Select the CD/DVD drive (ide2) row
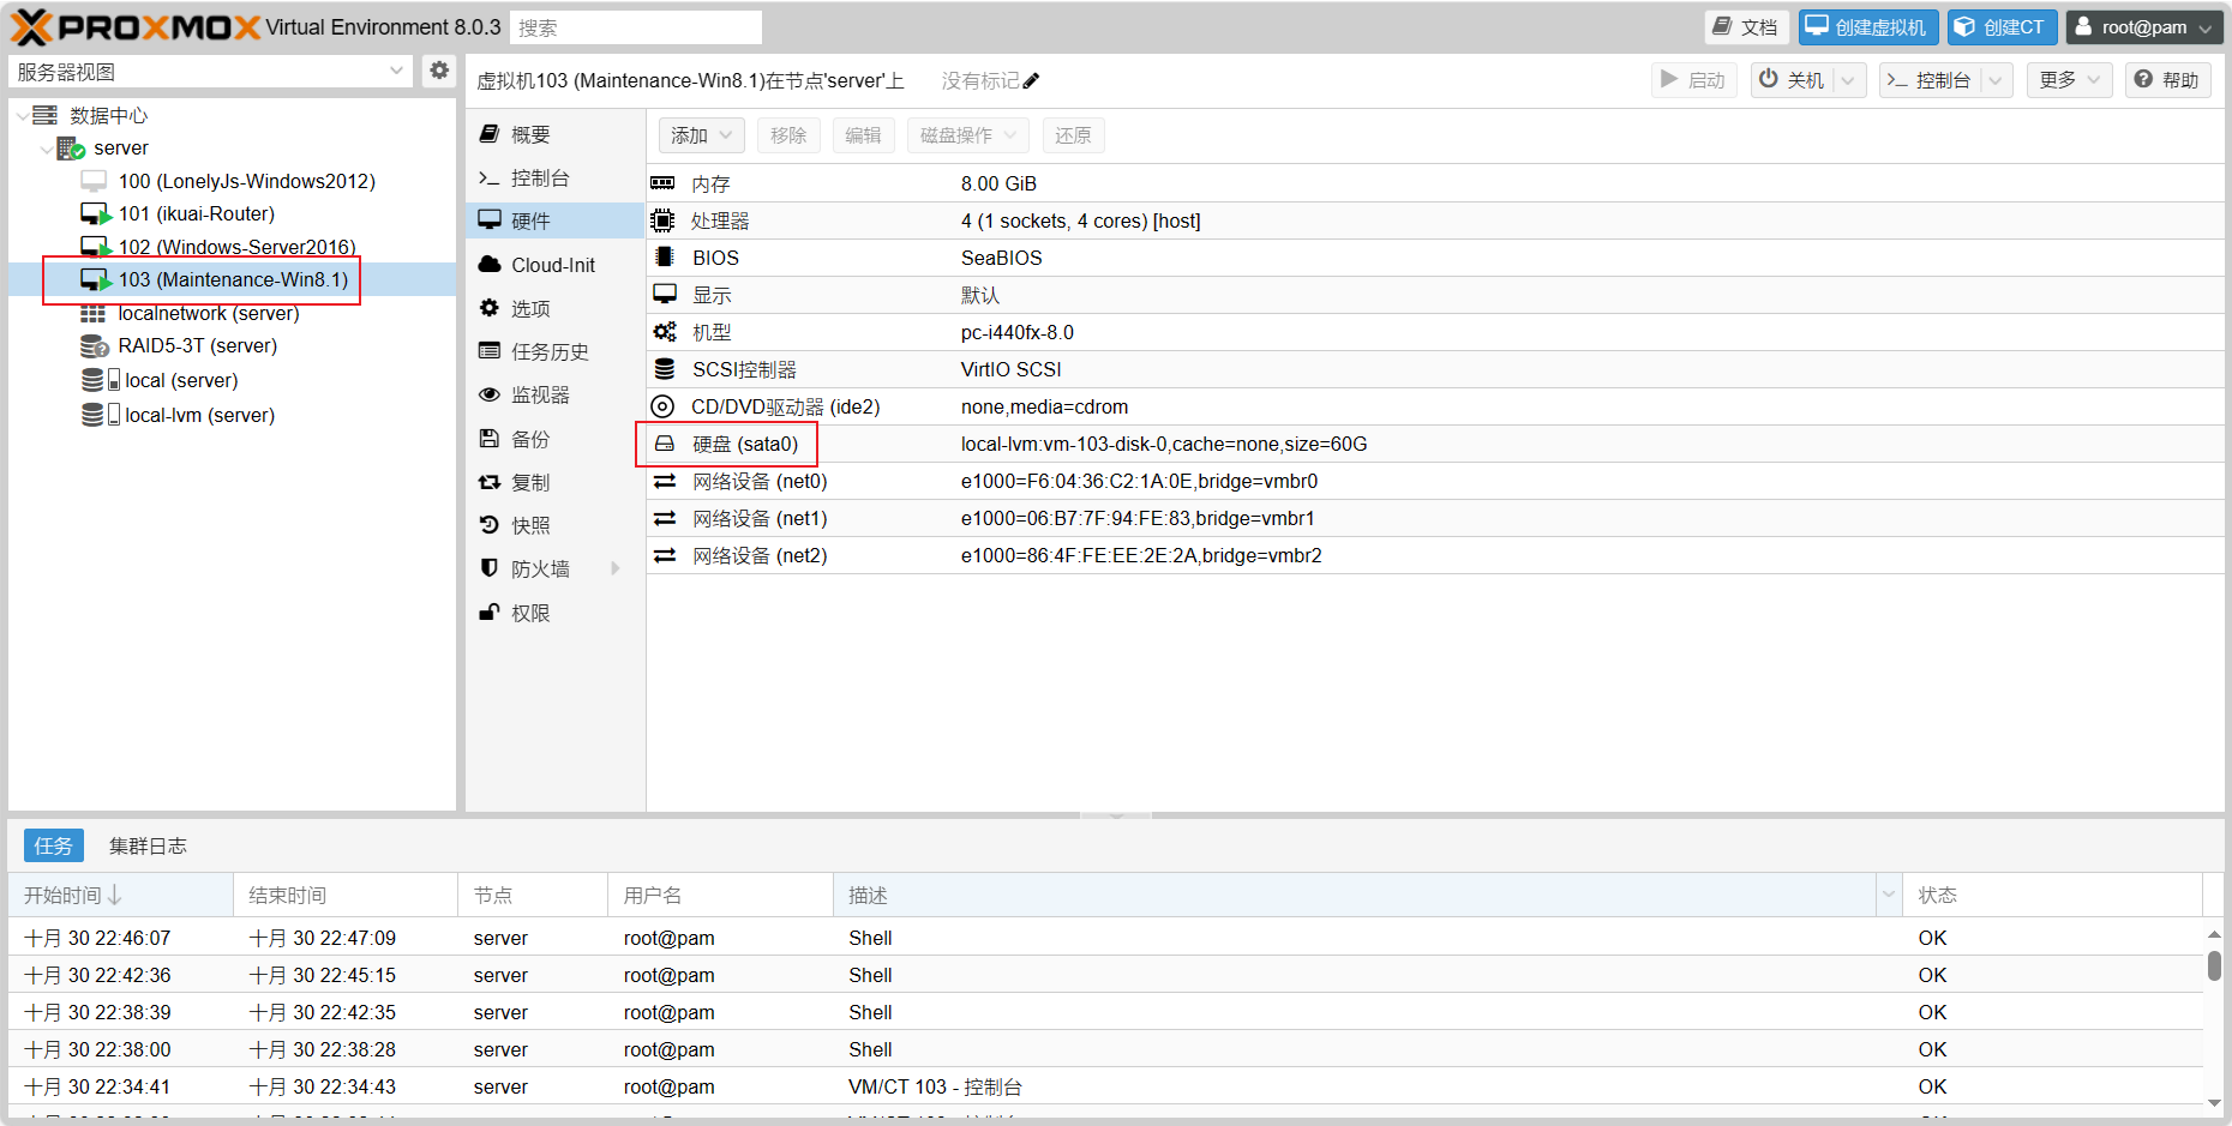Screen dimensions: 2232x1126 pyautogui.click(x=785, y=407)
